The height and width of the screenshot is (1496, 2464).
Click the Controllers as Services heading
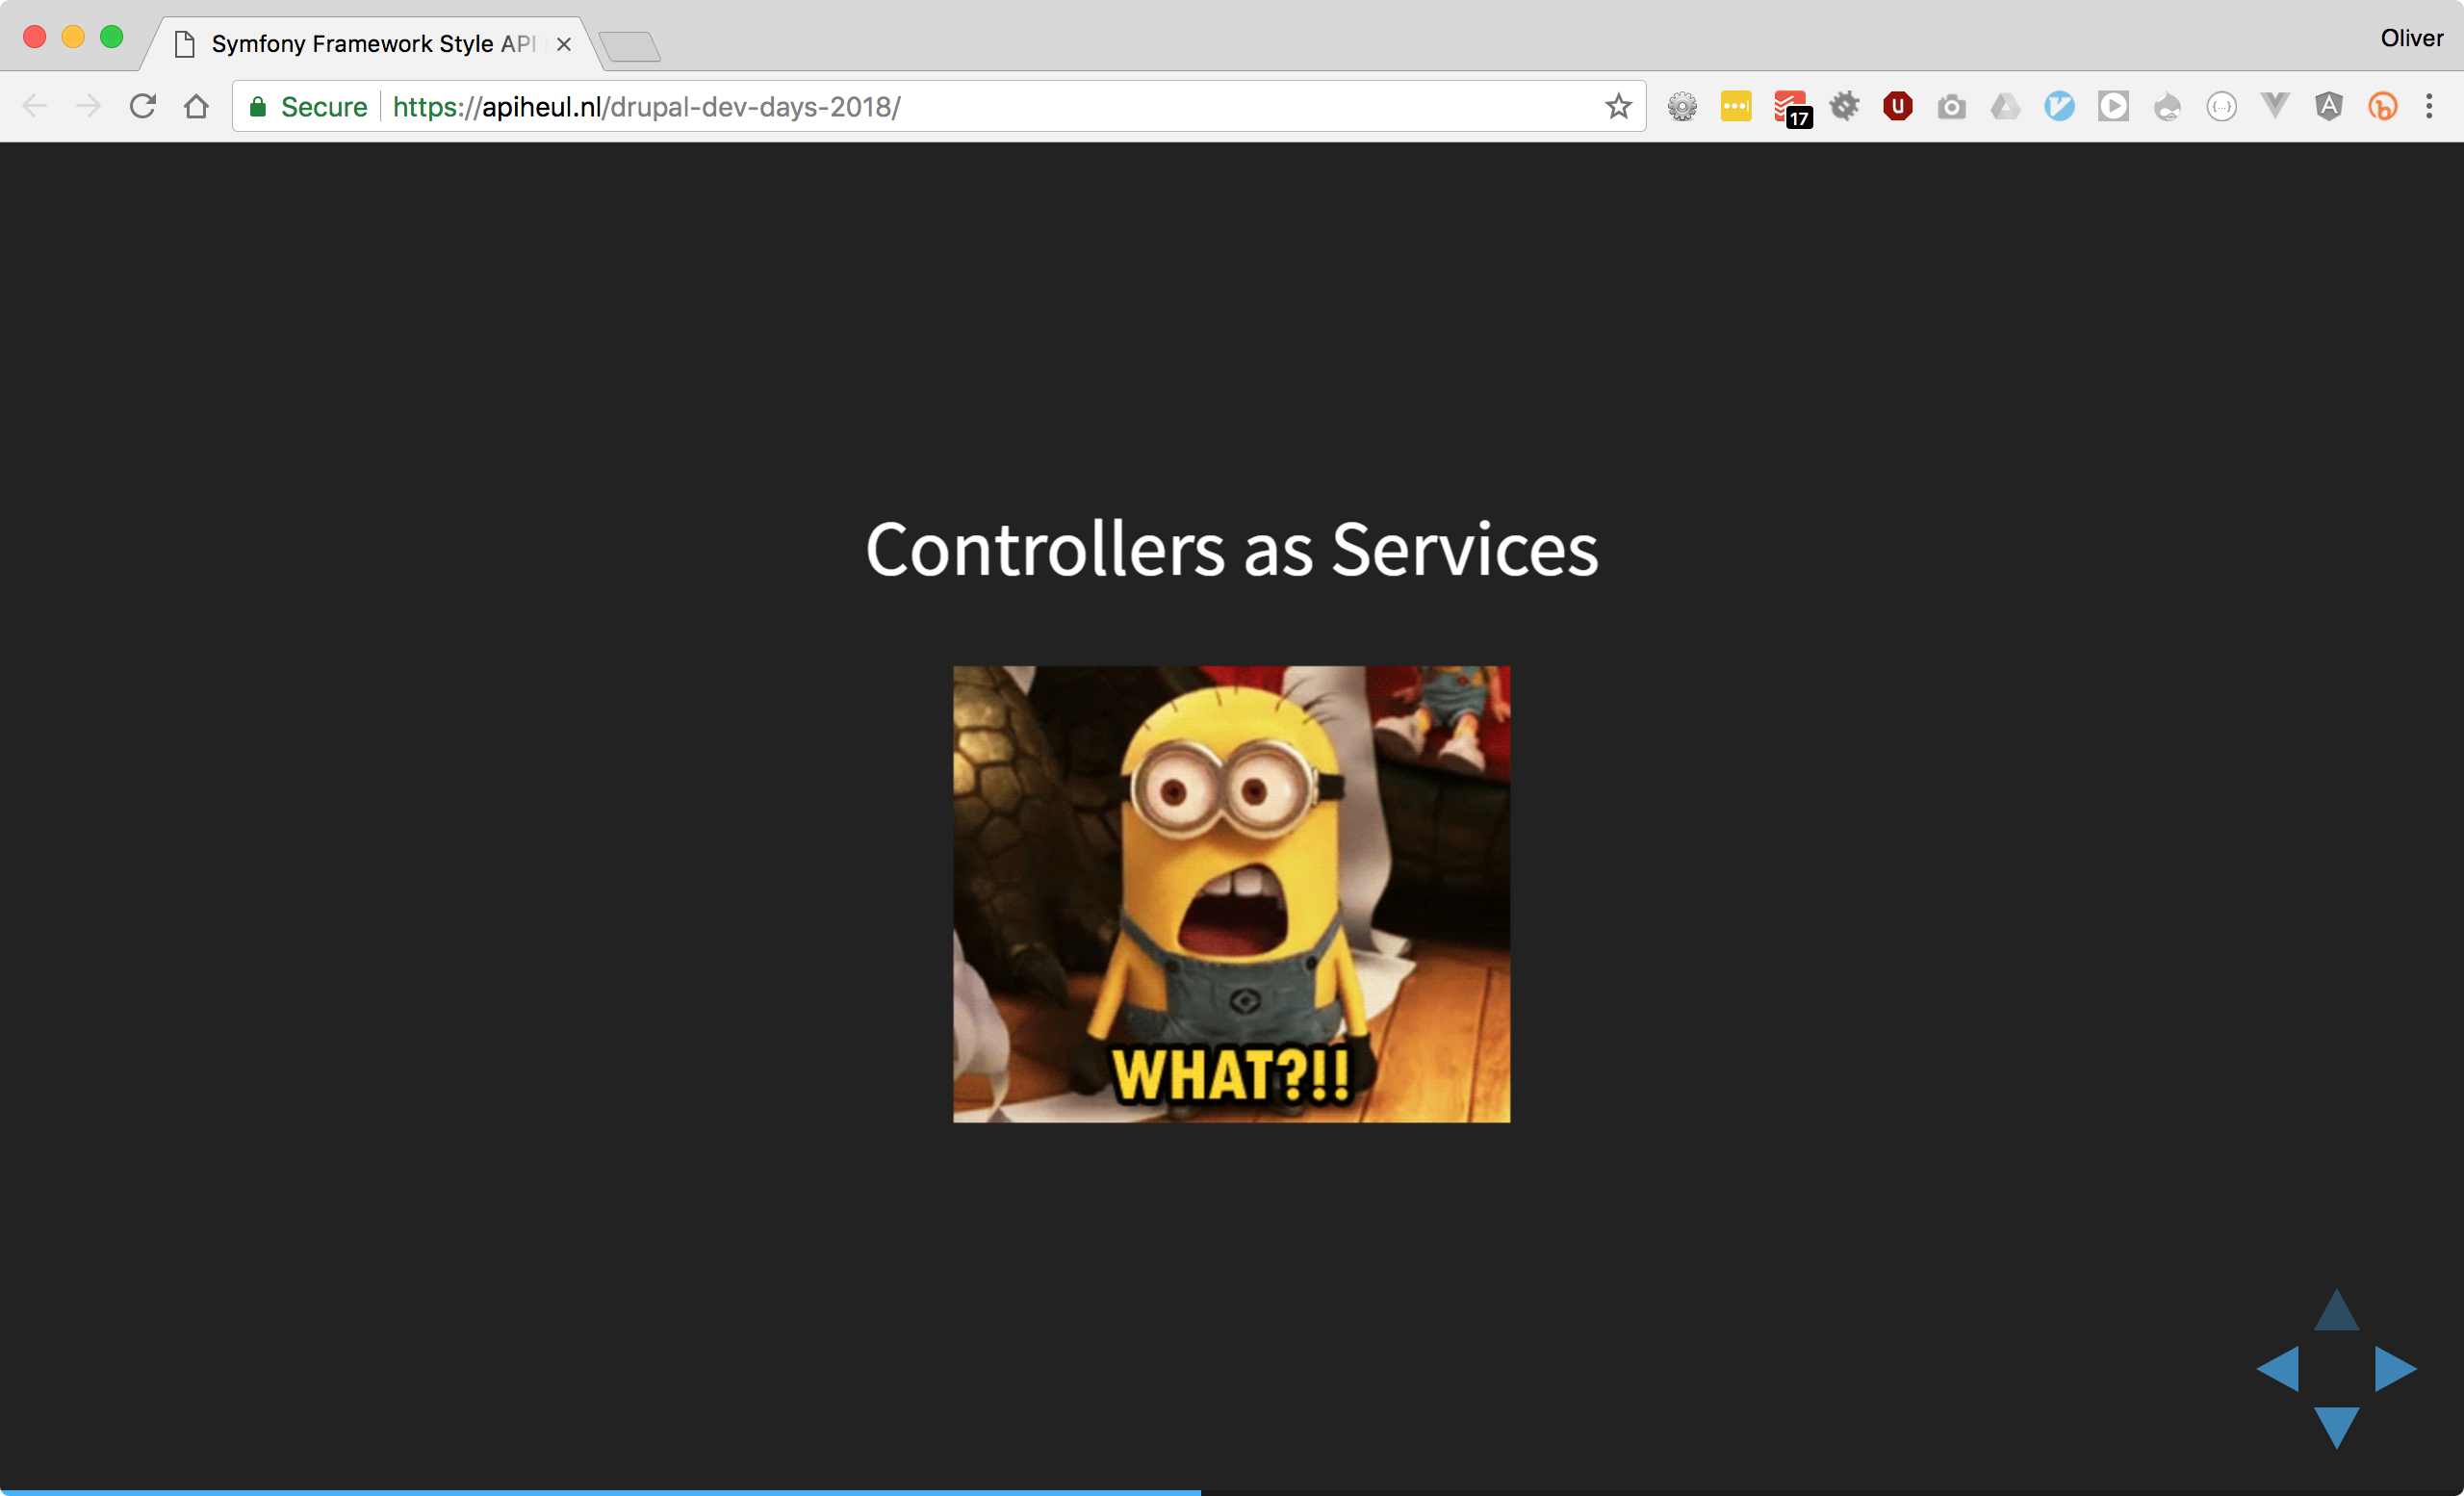pyautogui.click(x=1232, y=549)
